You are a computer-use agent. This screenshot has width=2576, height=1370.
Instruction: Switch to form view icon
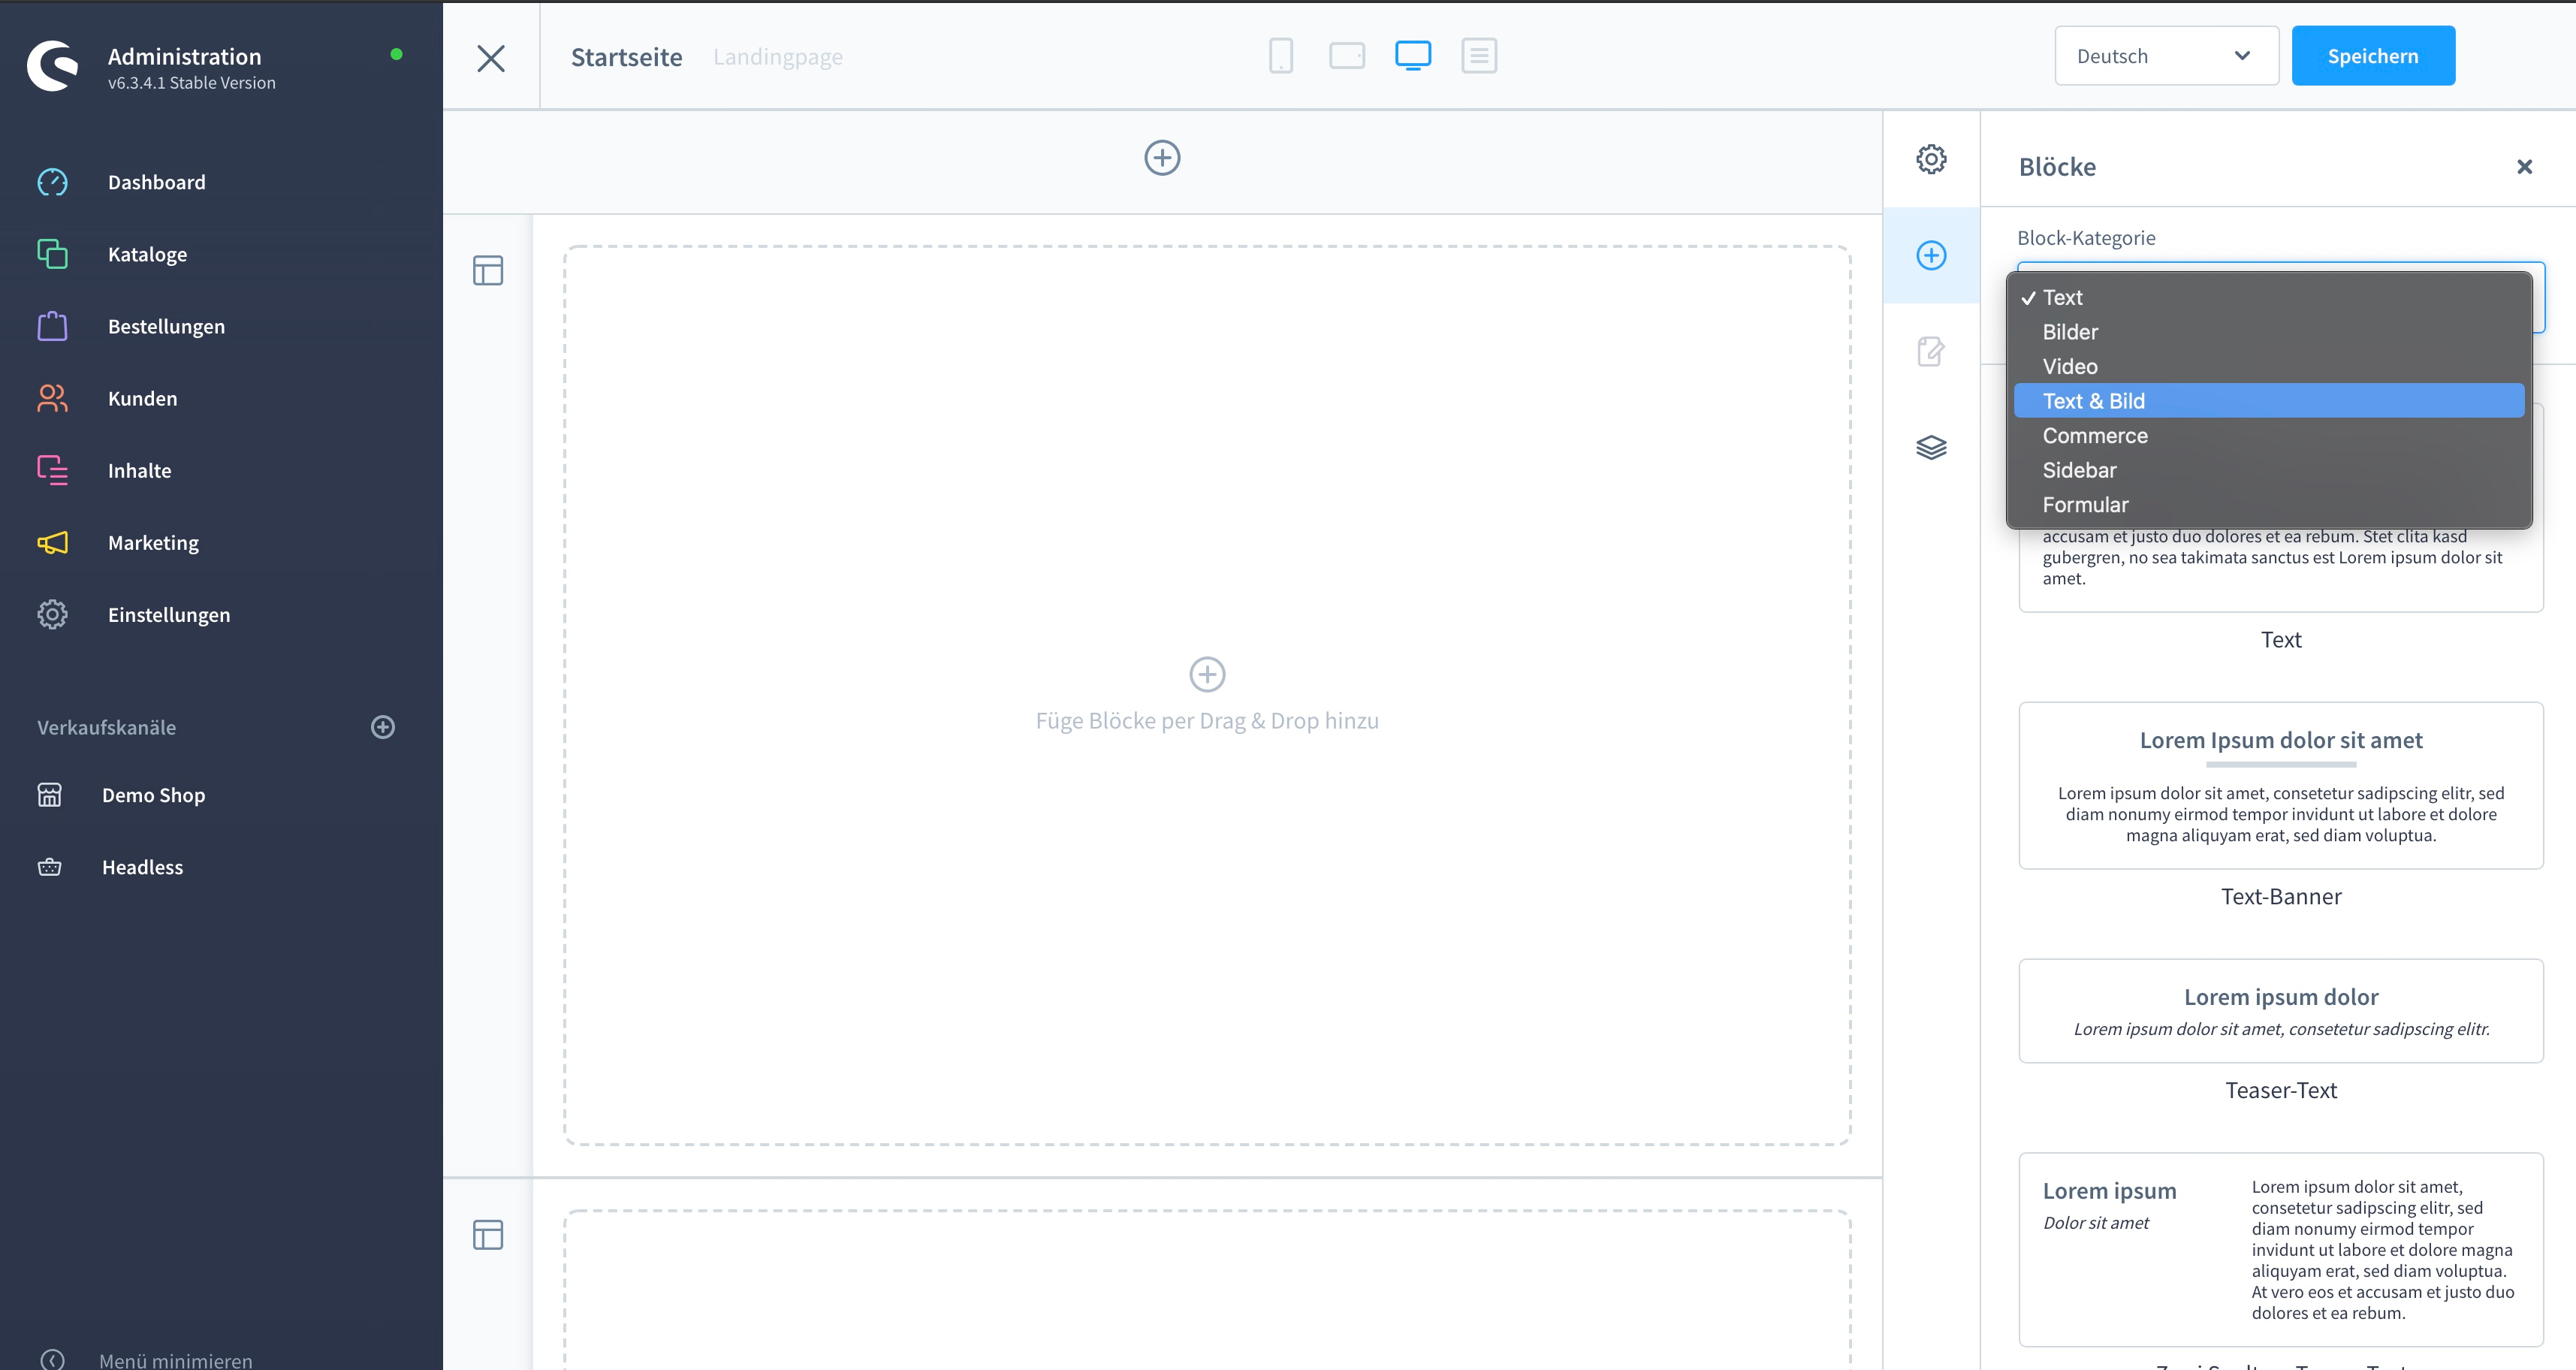click(x=1479, y=56)
